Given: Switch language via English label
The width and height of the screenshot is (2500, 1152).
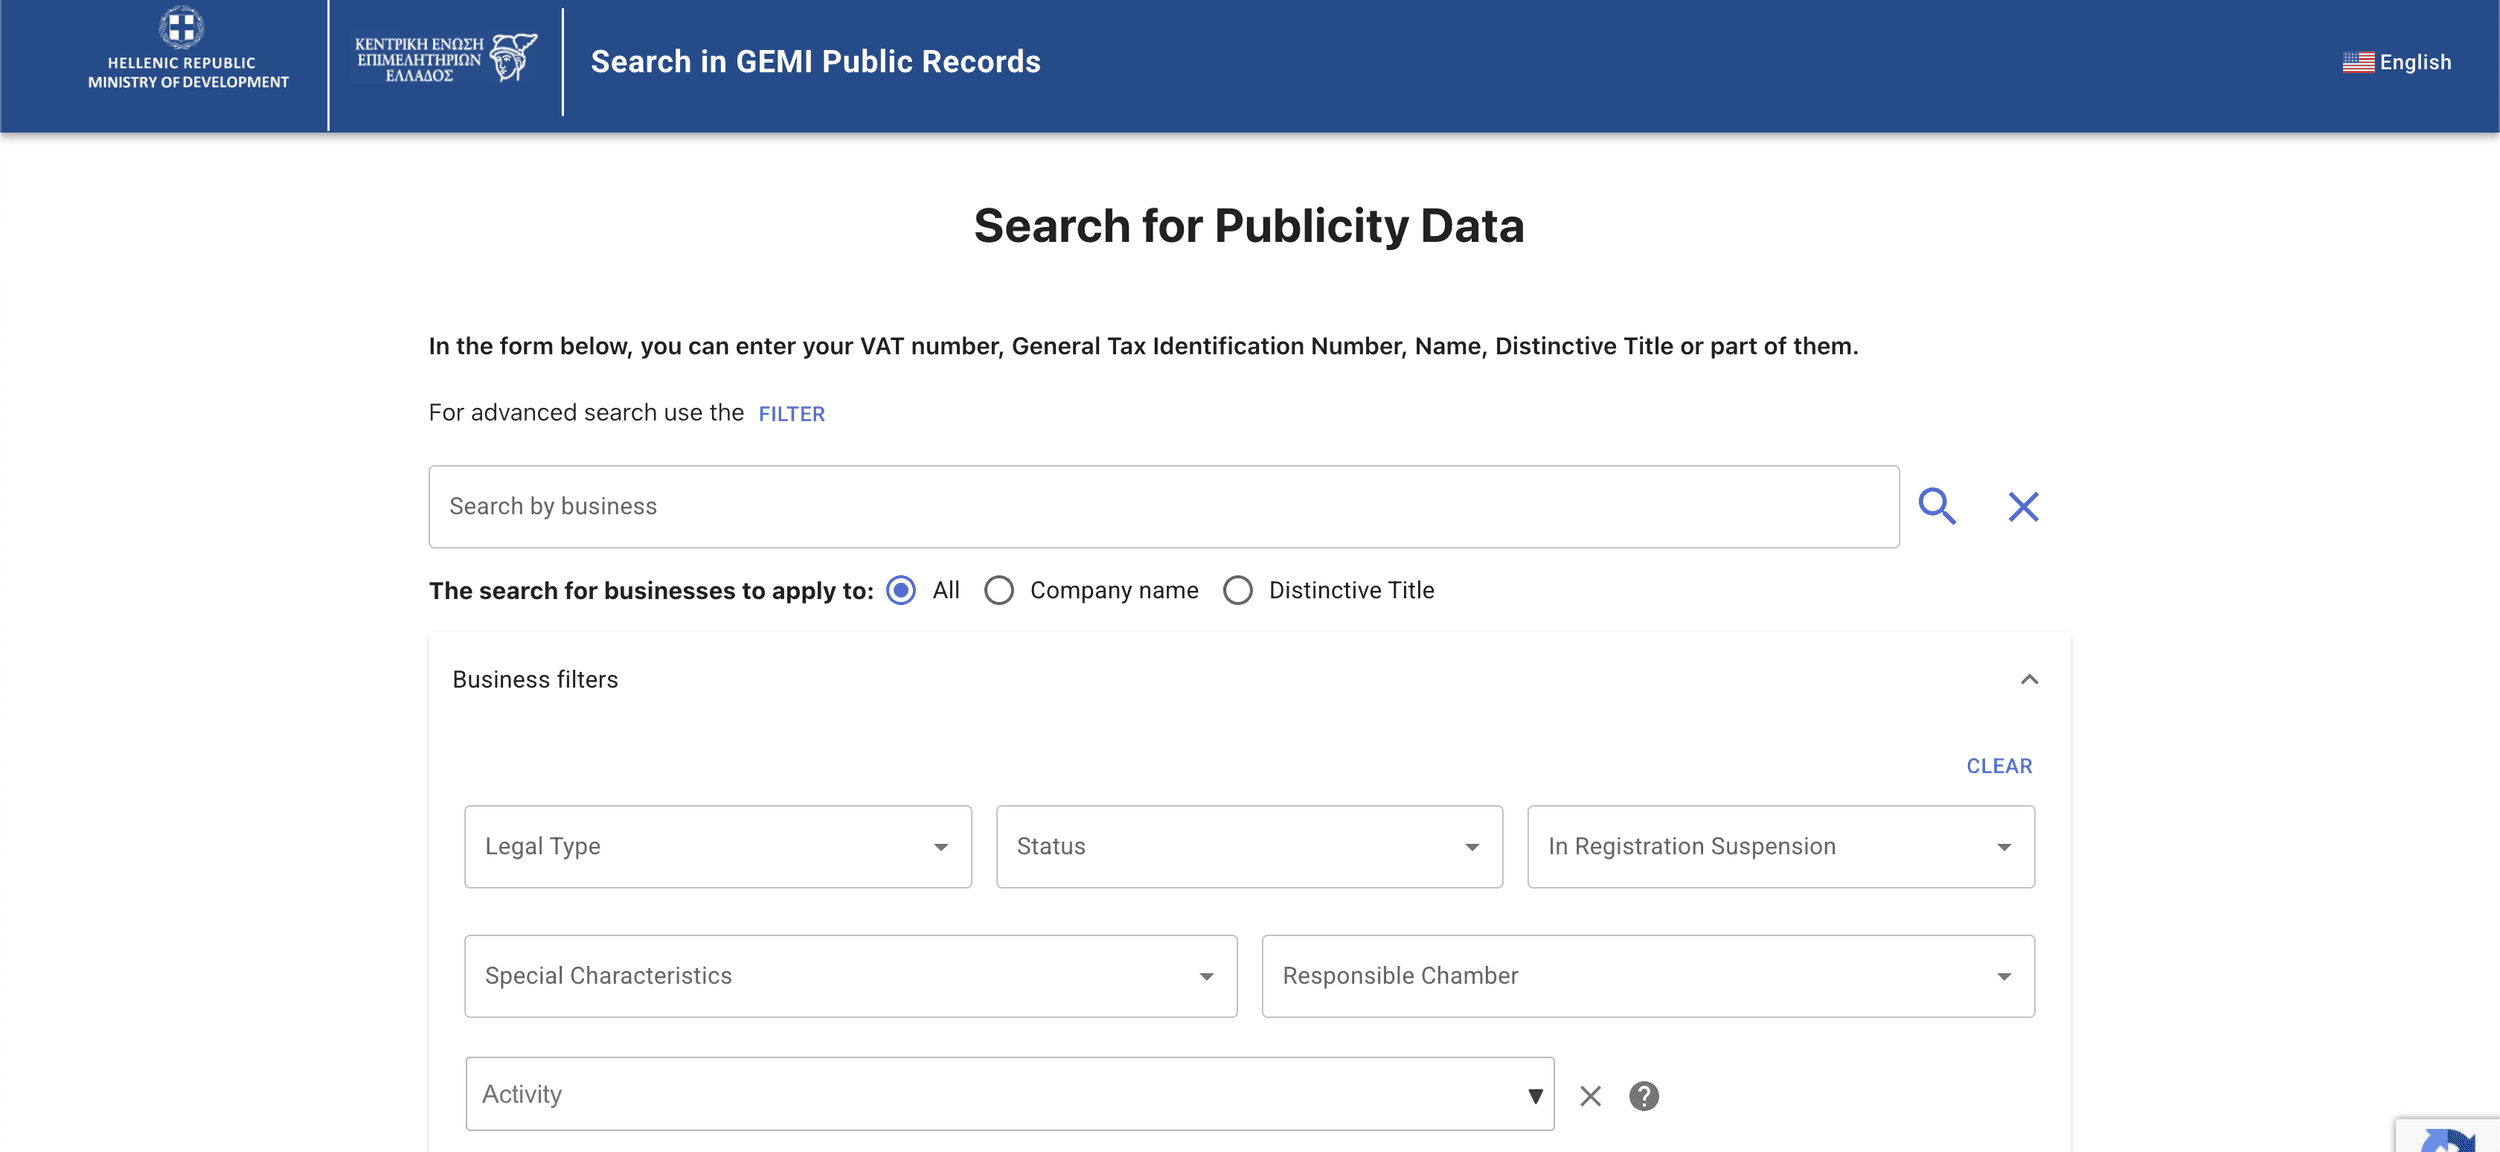Looking at the screenshot, I should tap(2415, 62).
